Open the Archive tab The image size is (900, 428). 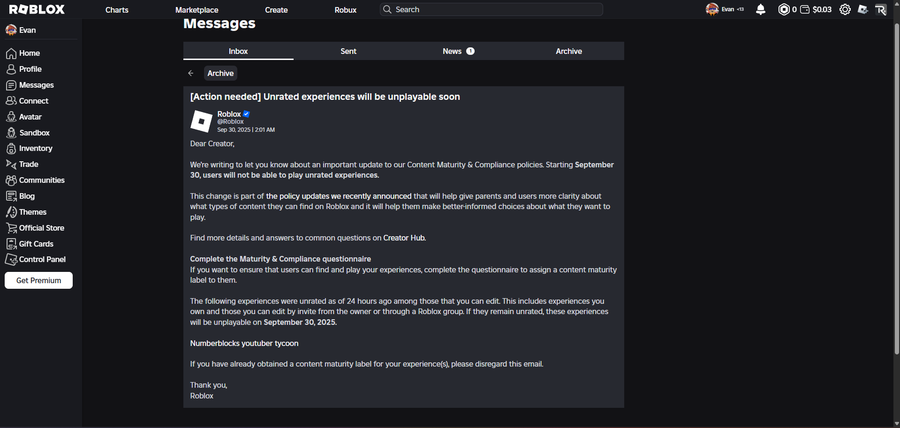569,51
